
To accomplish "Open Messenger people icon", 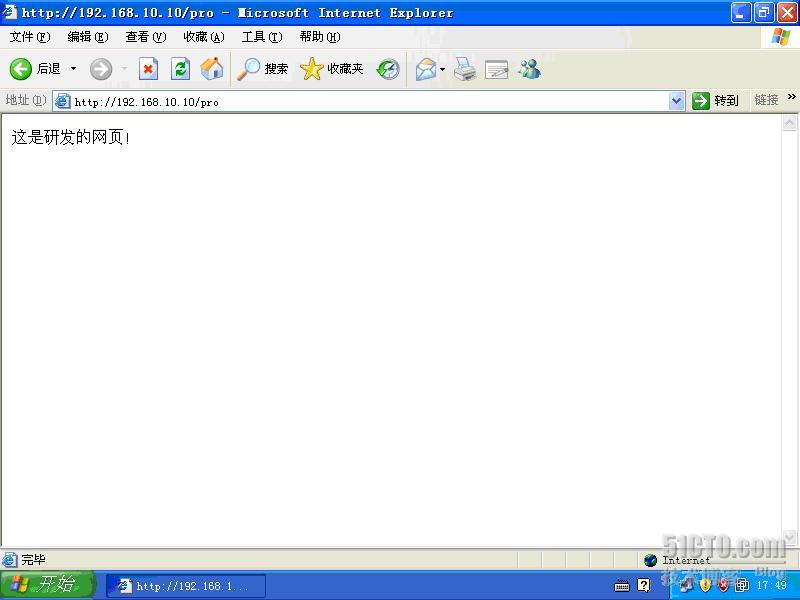I will [x=530, y=69].
